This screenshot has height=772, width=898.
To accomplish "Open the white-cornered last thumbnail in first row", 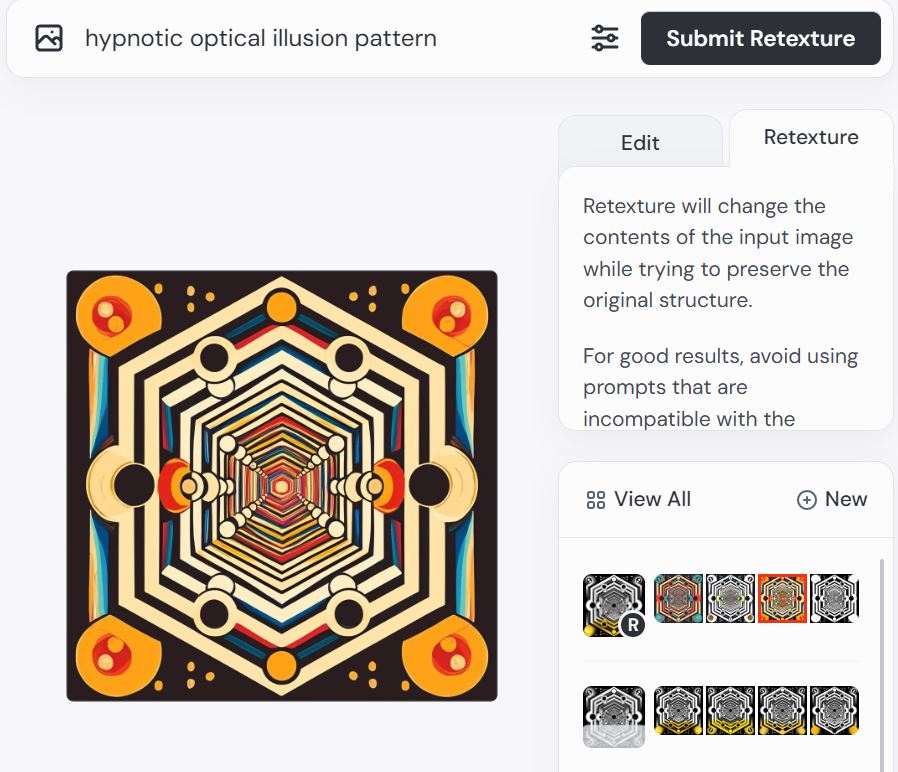I will click(x=834, y=599).
